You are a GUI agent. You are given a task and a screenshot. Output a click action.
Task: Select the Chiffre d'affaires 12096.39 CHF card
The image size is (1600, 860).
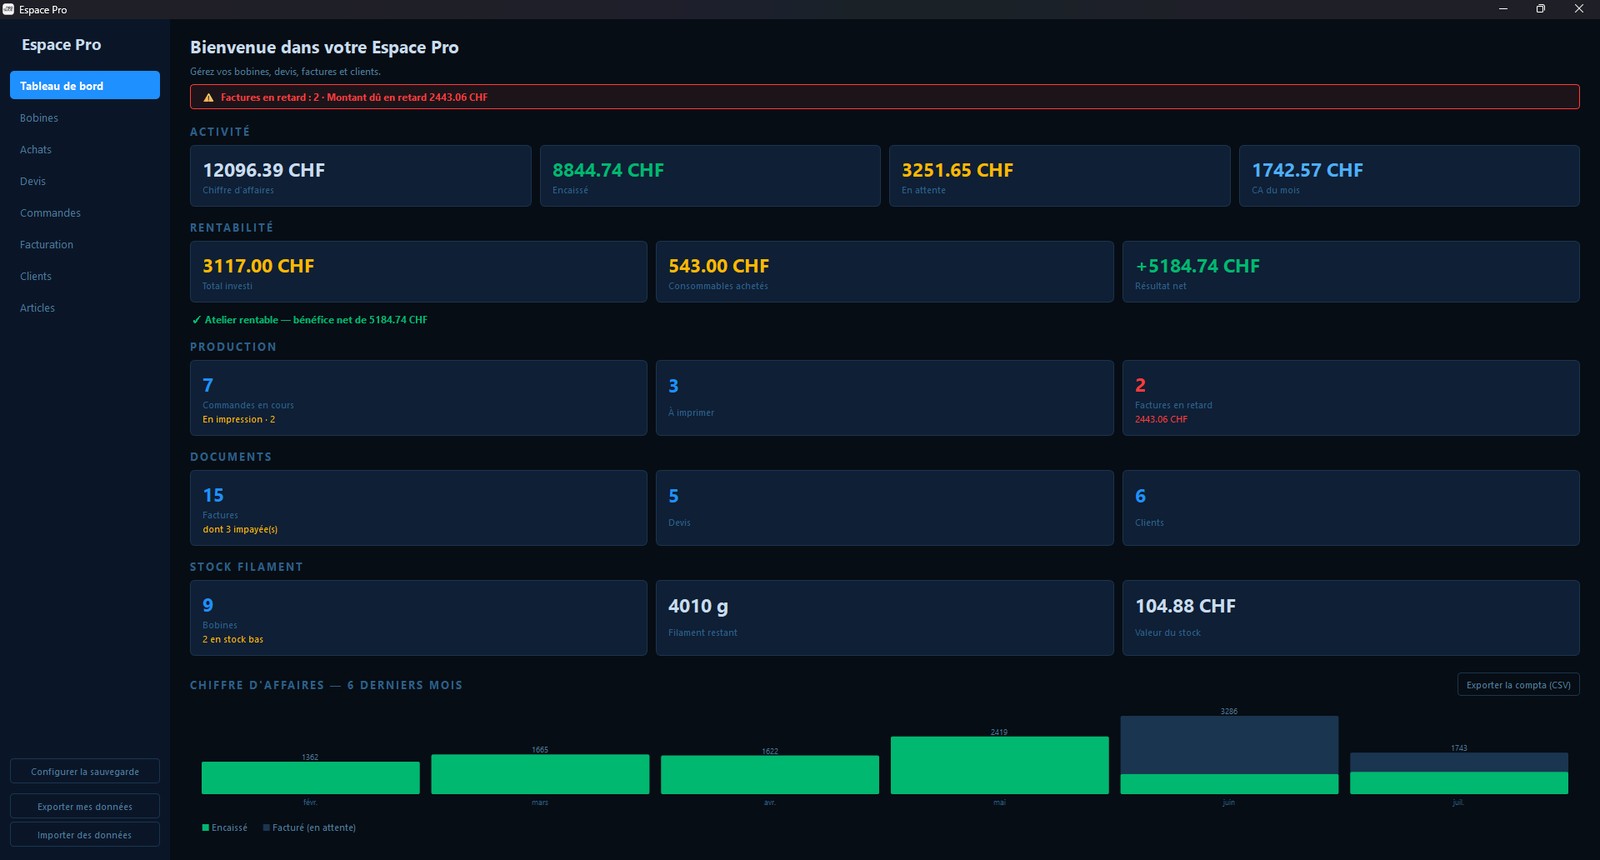[x=360, y=176]
